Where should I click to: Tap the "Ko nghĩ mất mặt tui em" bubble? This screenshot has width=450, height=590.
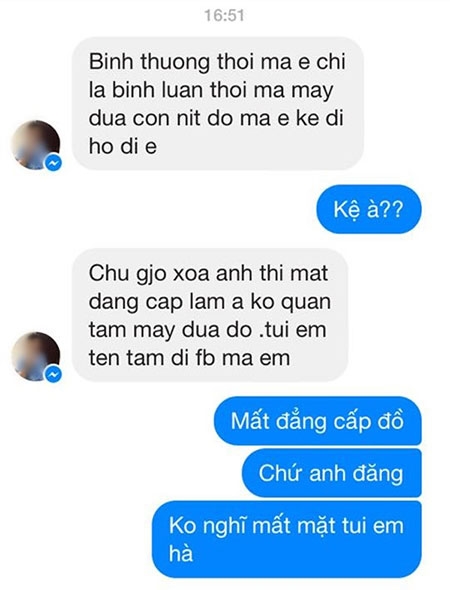[287, 539]
